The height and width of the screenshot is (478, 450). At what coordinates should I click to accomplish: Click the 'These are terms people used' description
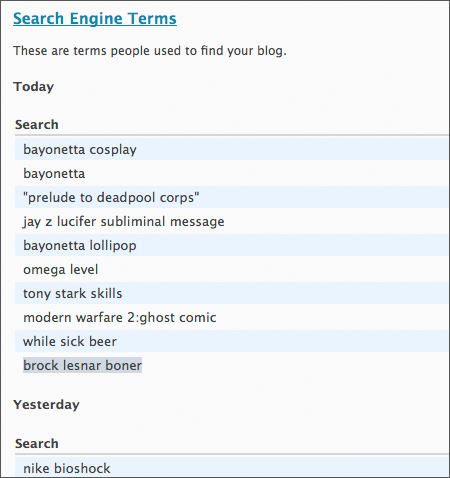point(150,51)
